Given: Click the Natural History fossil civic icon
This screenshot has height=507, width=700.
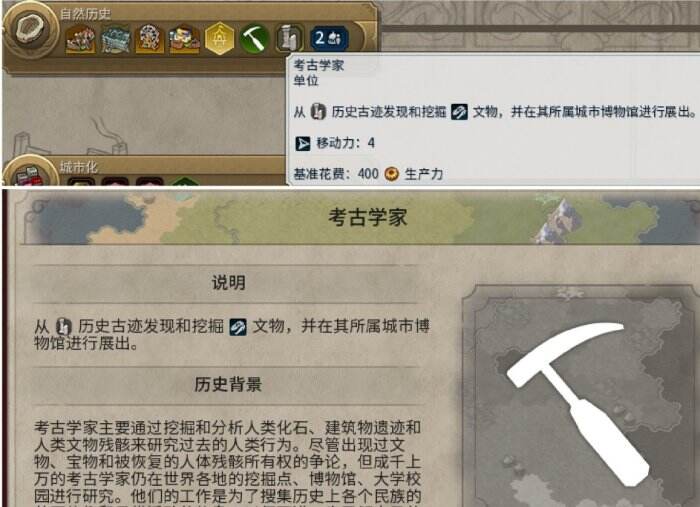Looking at the screenshot, I should click(29, 30).
